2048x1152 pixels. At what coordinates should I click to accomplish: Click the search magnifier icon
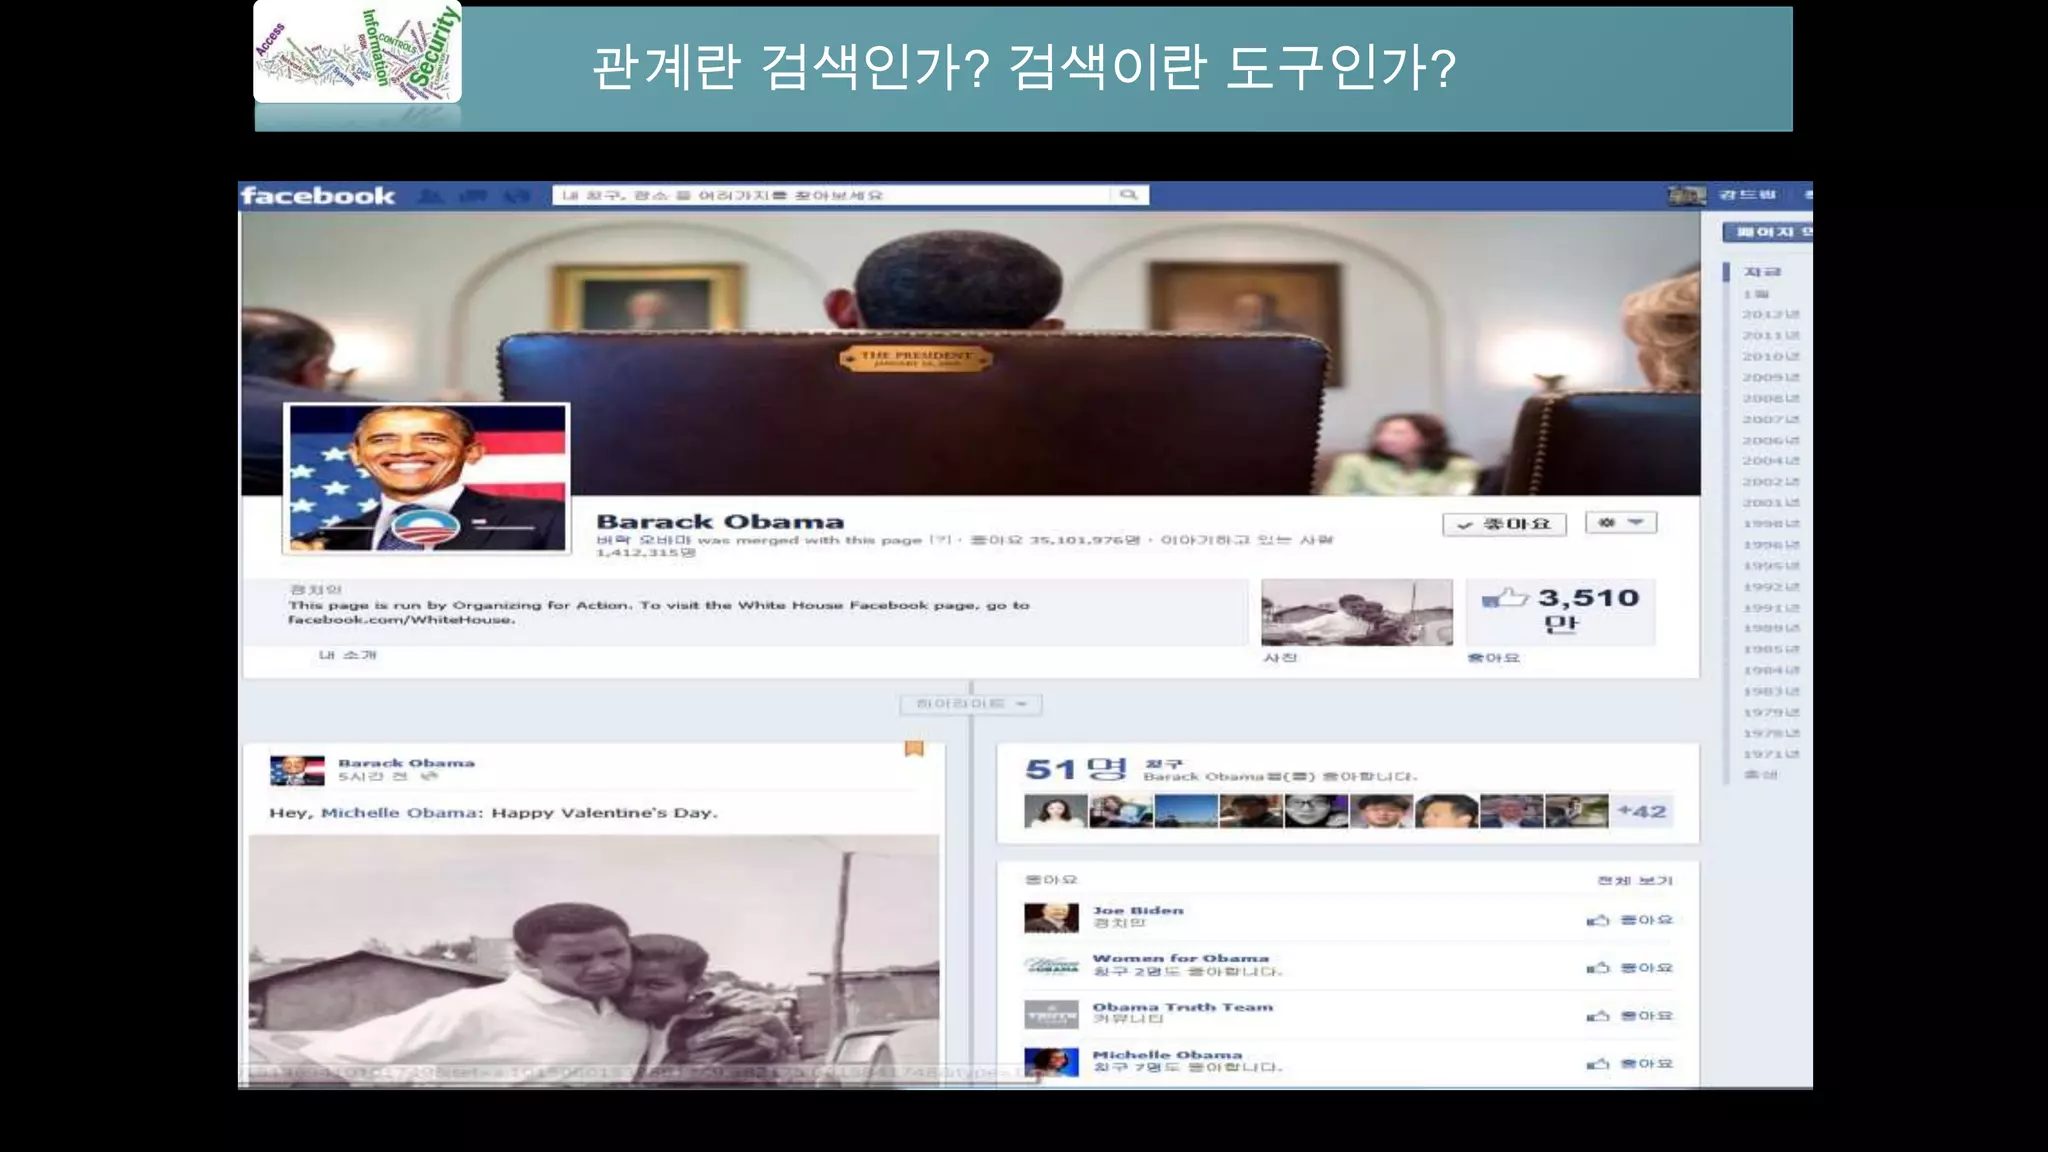(1129, 195)
